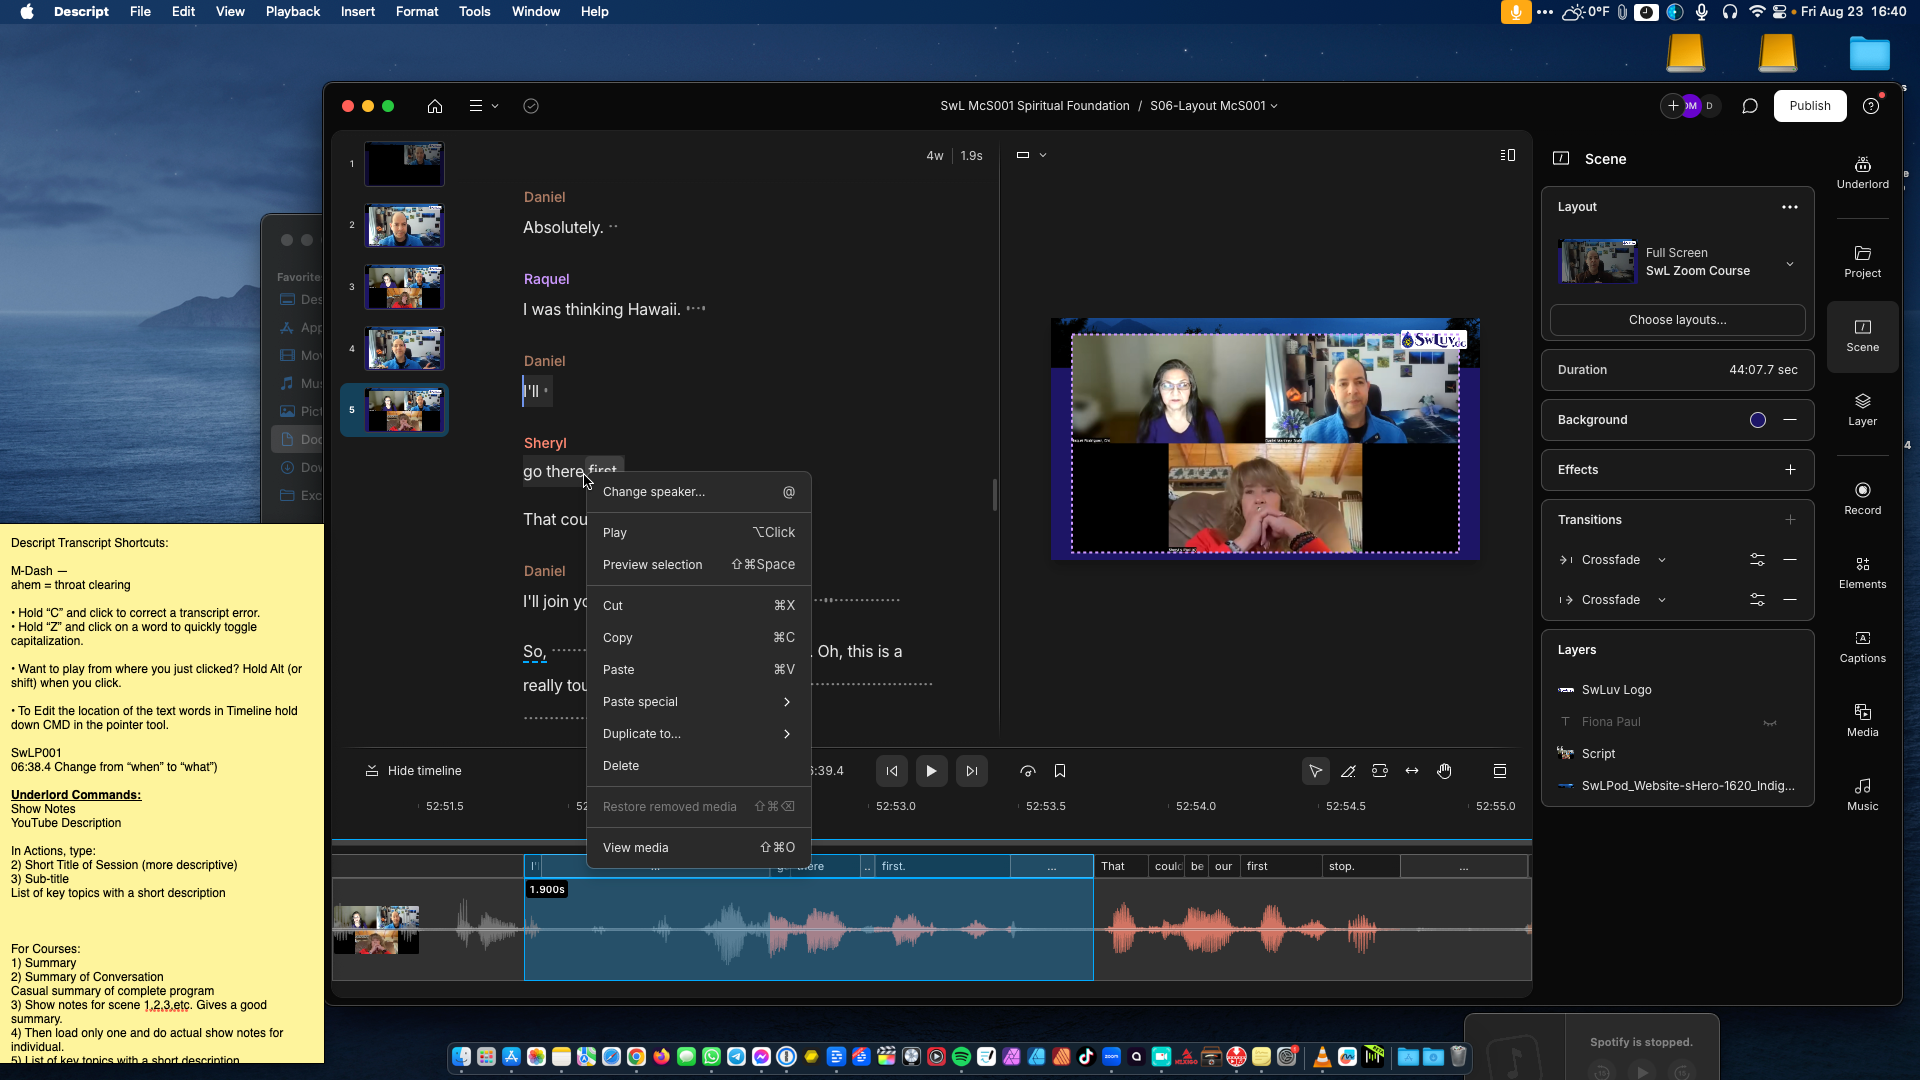Open the comments speech bubble icon
This screenshot has height=1080, width=1920.
[x=1750, y=106]
